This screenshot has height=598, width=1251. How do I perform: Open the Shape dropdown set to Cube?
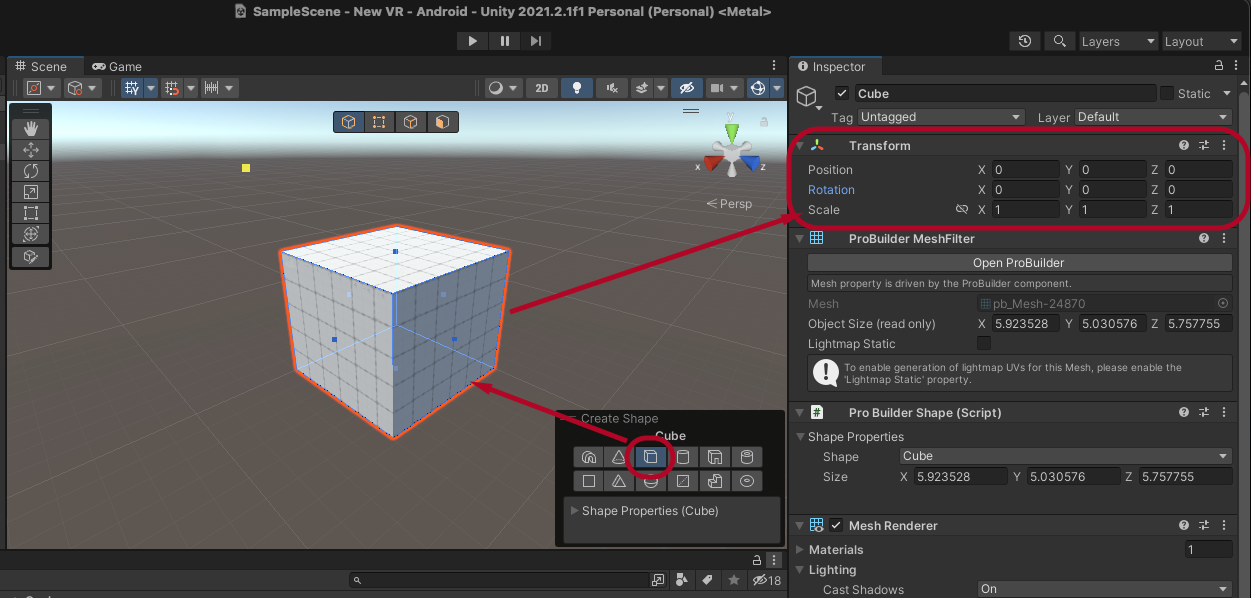(1066, 456)
